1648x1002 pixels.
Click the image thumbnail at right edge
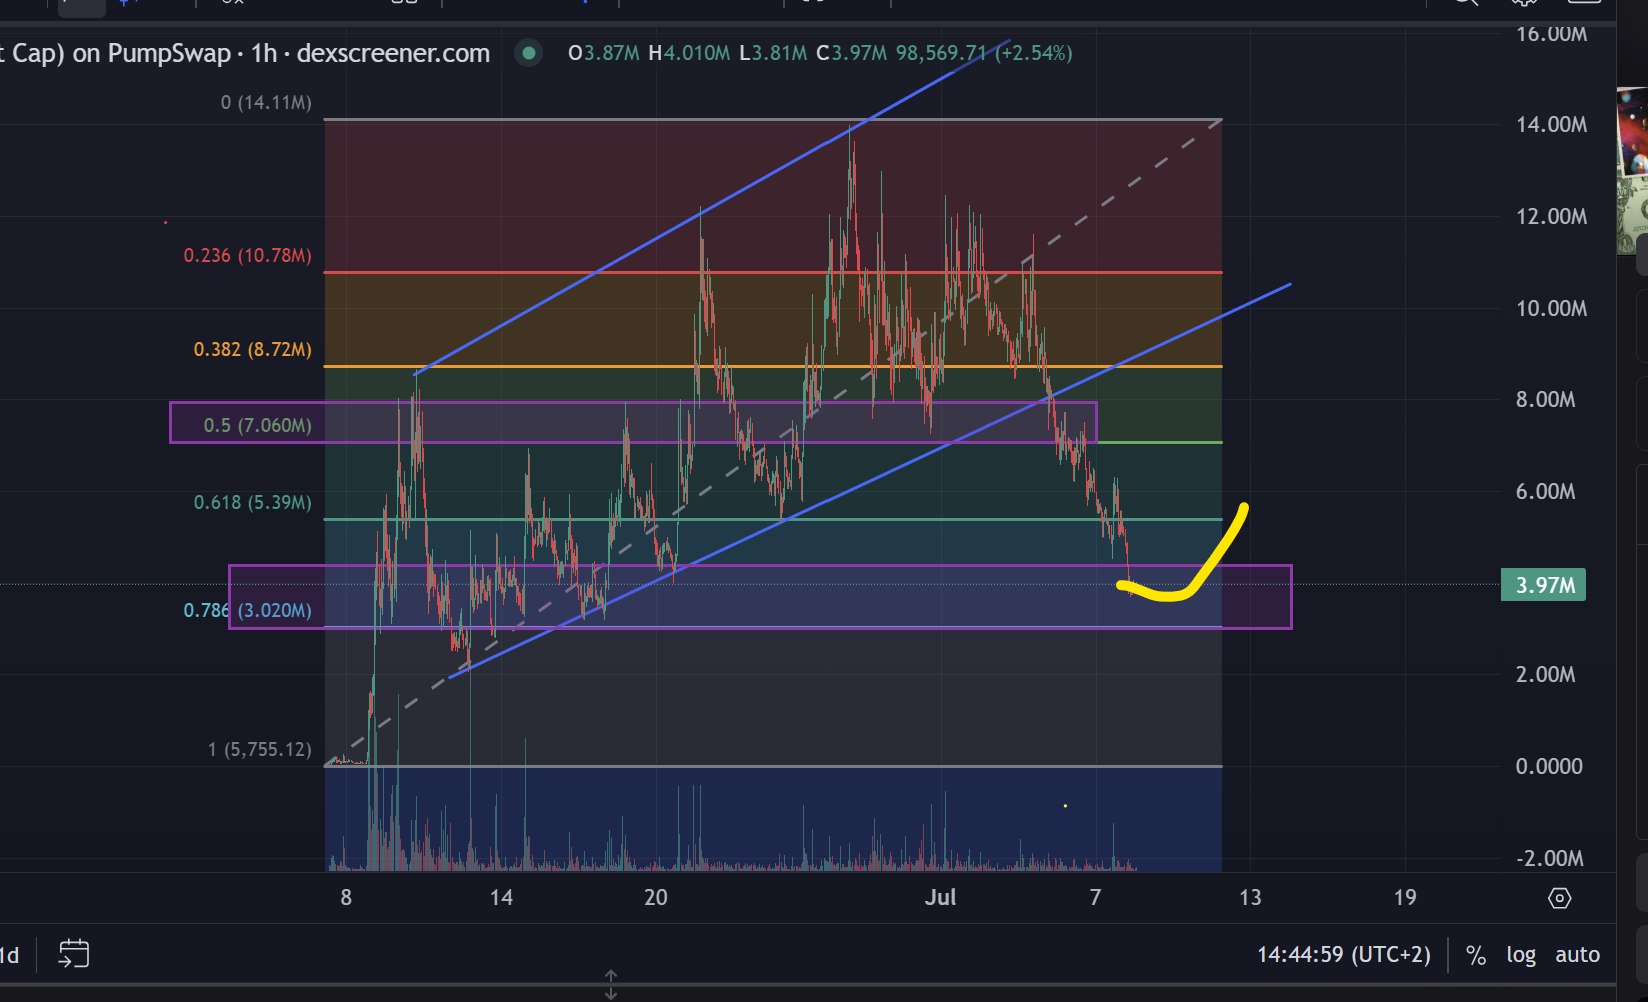coord(1632,170)
